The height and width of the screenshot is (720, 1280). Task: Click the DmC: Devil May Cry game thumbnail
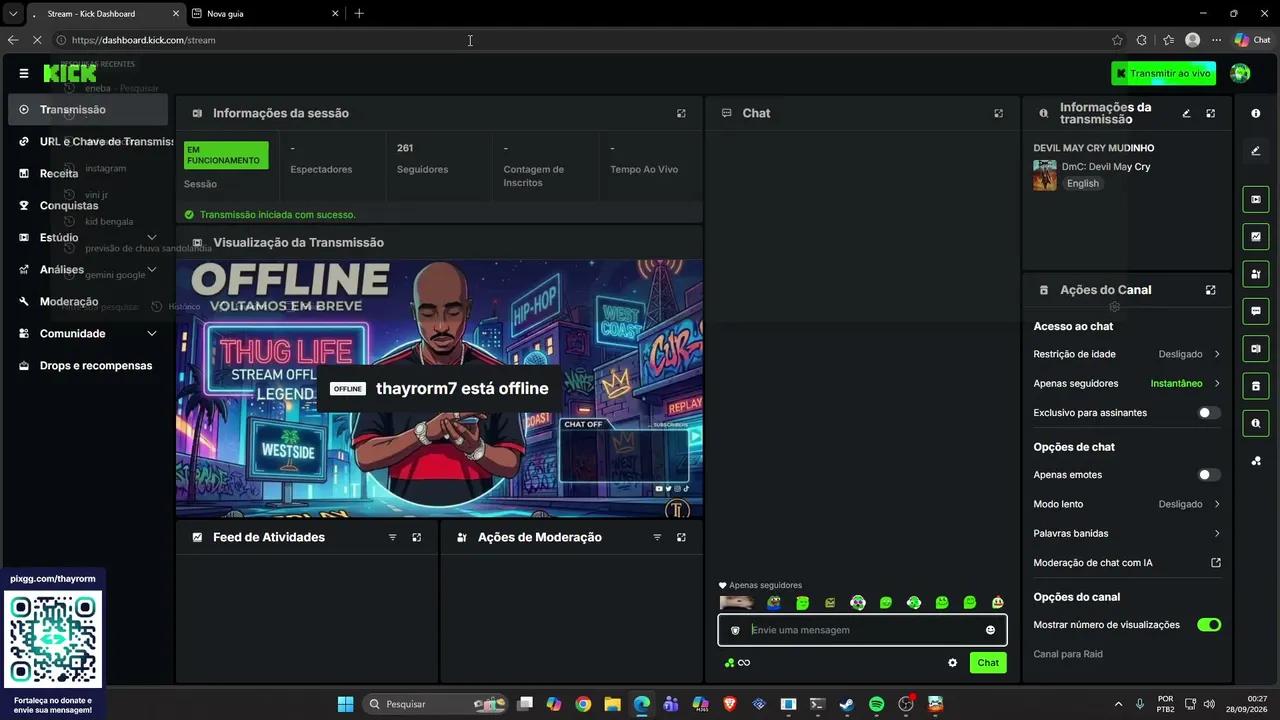(1045, 175)
